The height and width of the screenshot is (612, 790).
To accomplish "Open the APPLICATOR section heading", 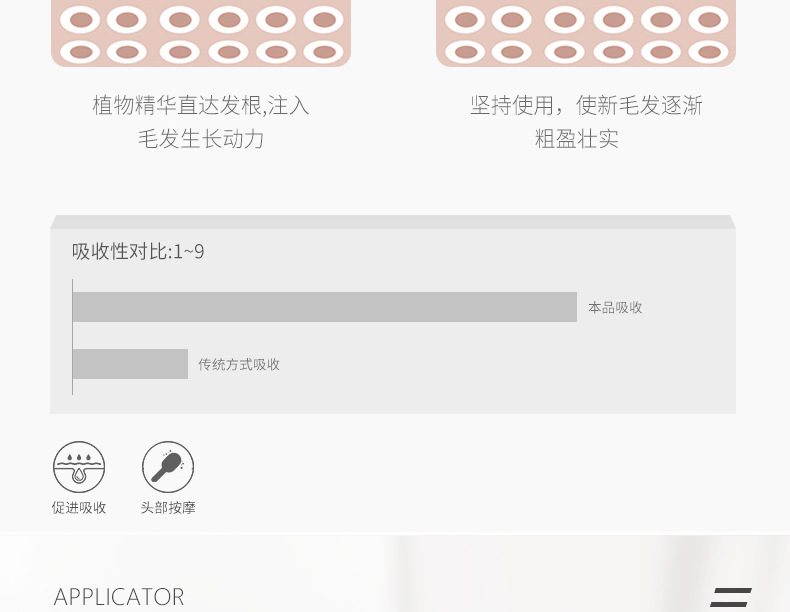I will coord(119,597).
